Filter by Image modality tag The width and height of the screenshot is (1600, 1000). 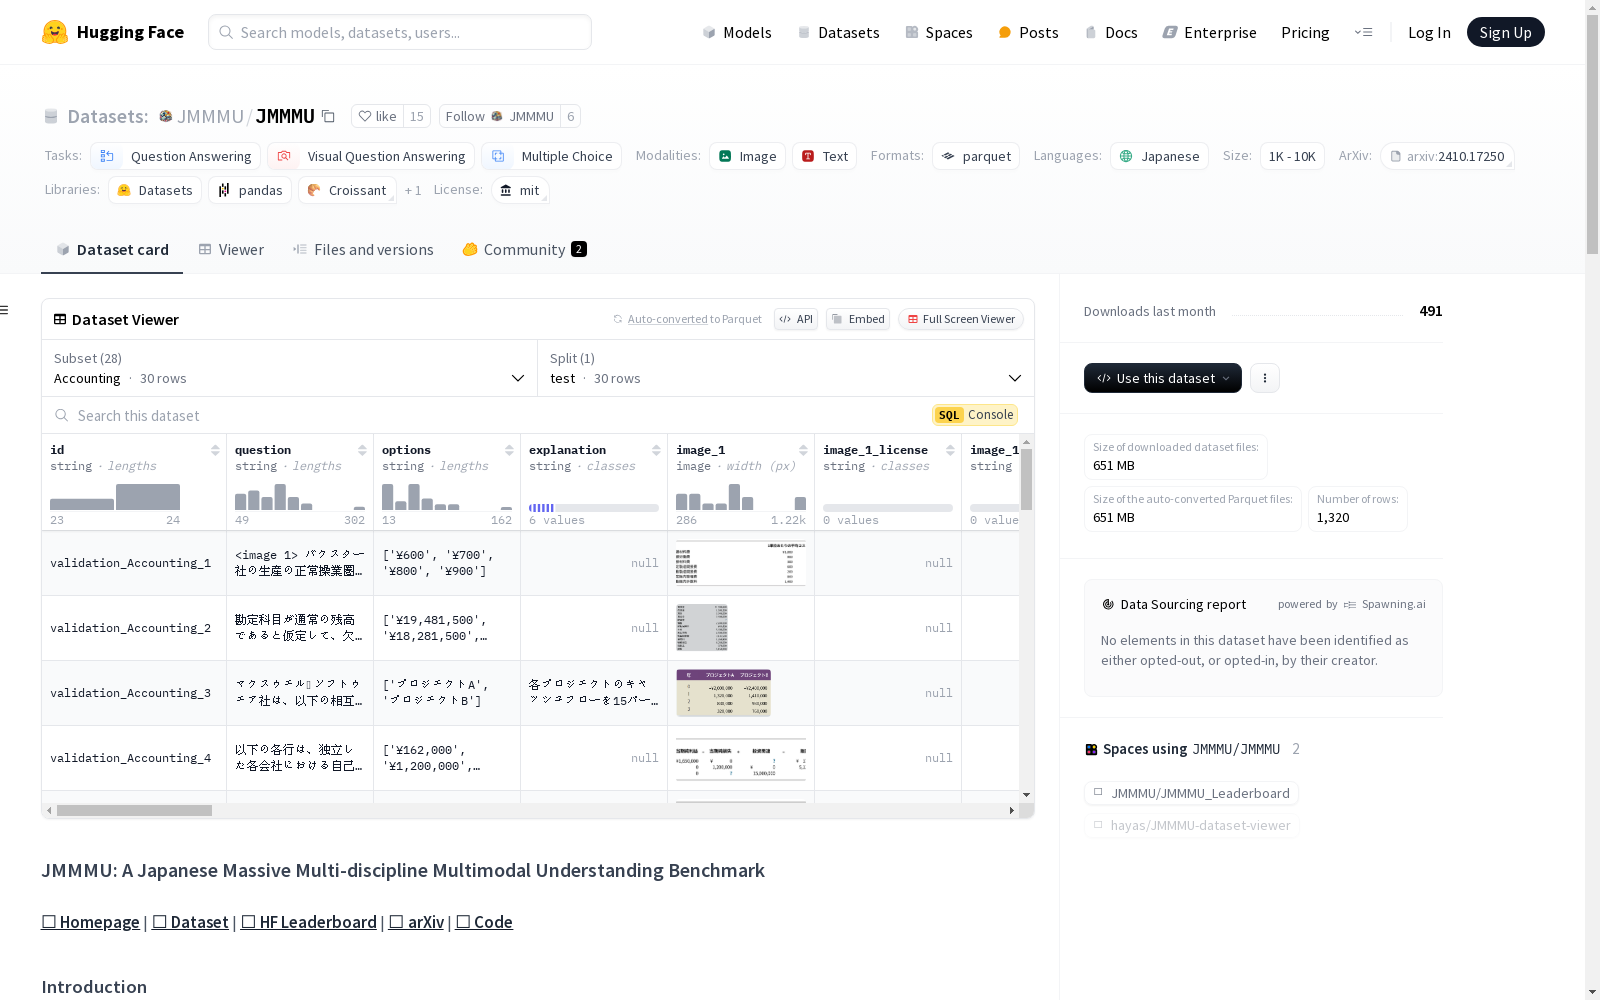tap(747, 156)
